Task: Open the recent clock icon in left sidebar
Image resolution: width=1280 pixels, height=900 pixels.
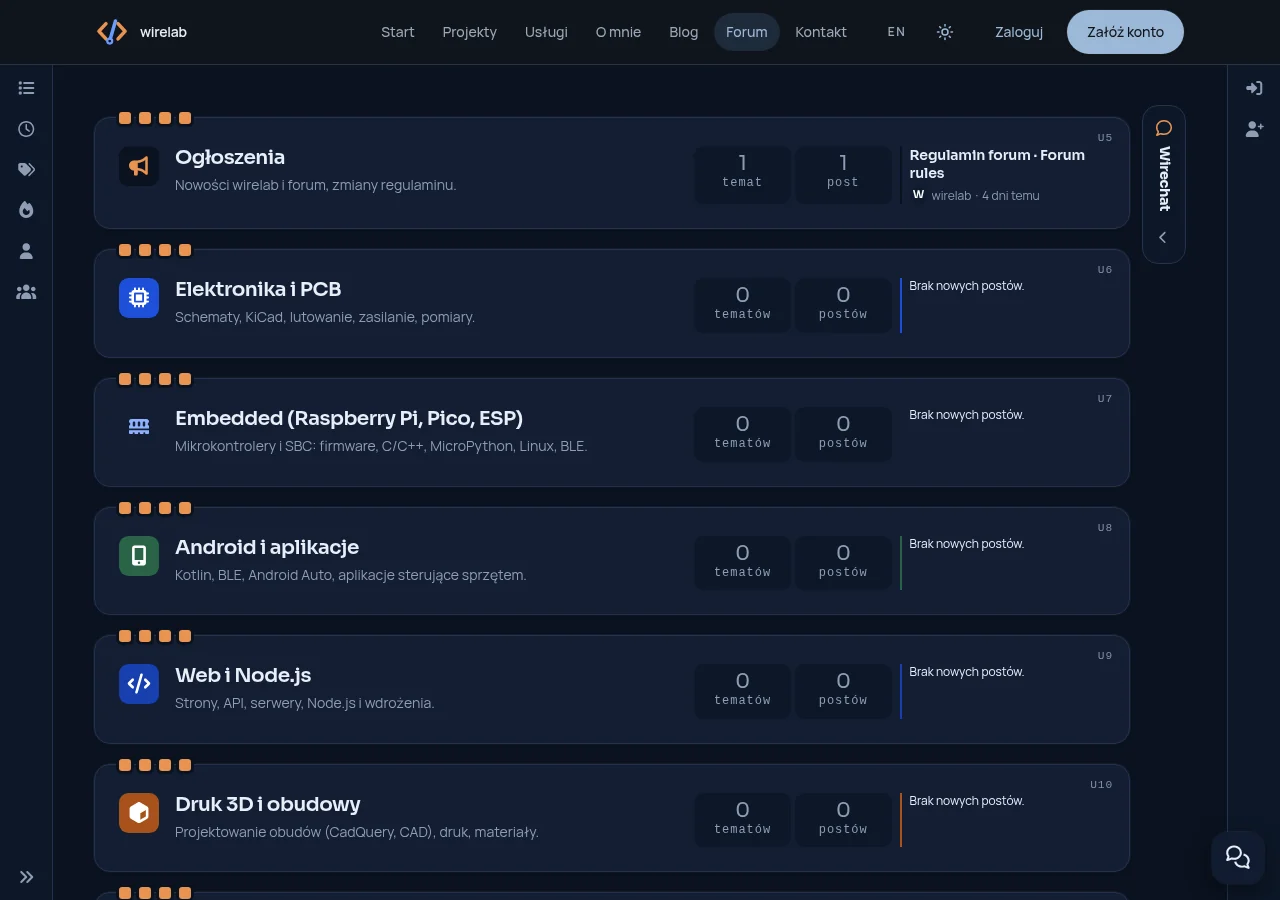Action: [27, 129]
